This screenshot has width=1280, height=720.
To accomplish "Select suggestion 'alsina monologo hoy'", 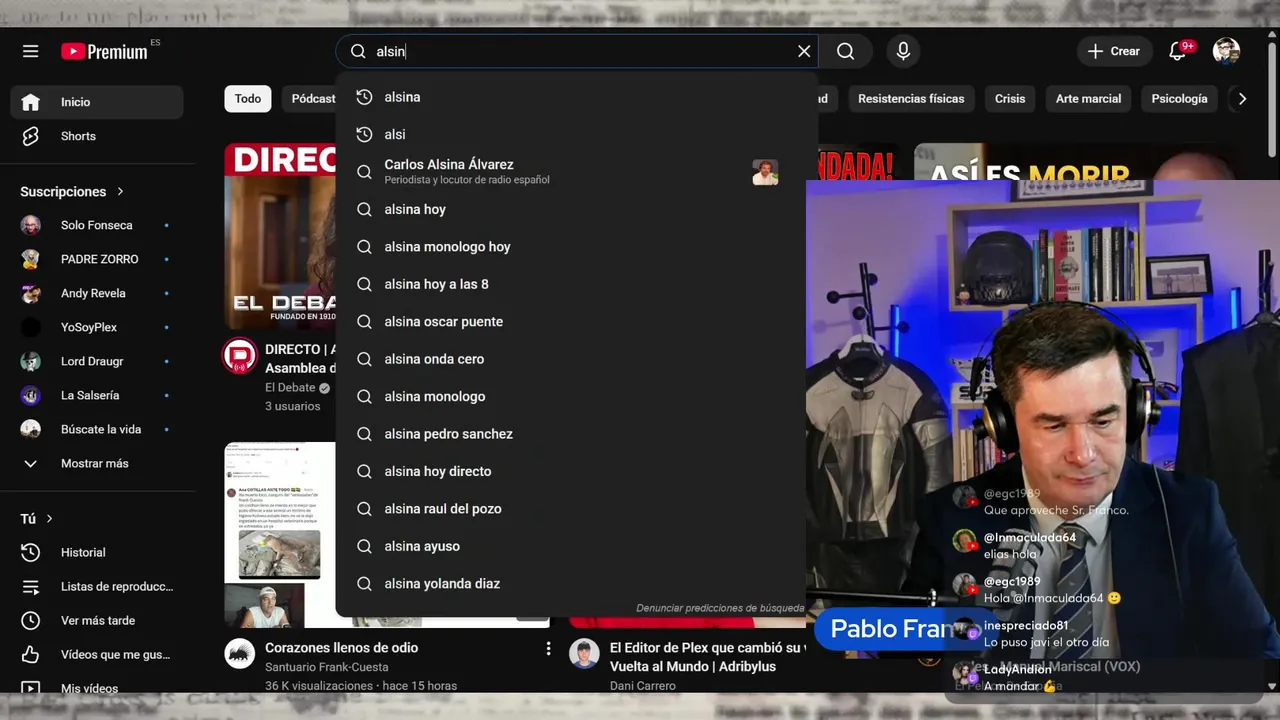I will (x=577, y=247).
